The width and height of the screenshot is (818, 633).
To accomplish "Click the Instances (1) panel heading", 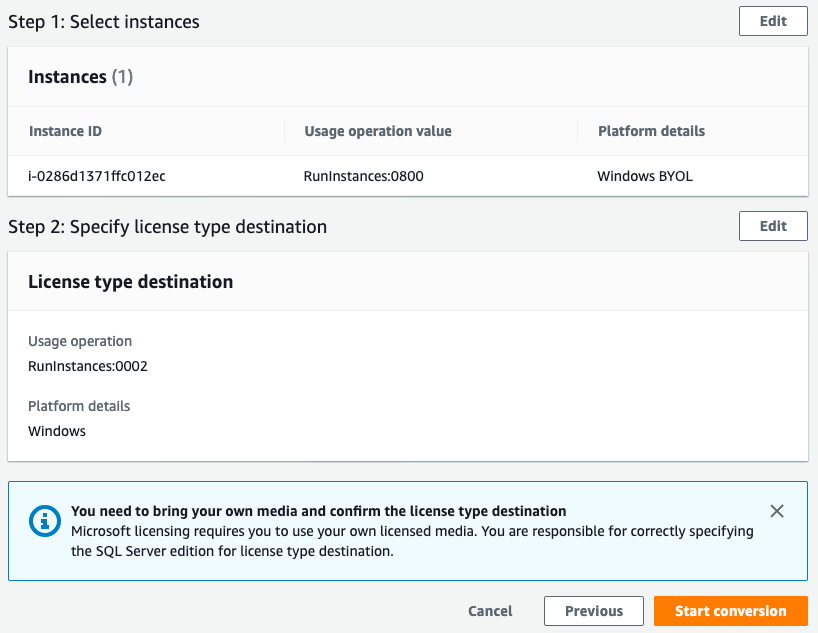I will click(x=80, y=77).
